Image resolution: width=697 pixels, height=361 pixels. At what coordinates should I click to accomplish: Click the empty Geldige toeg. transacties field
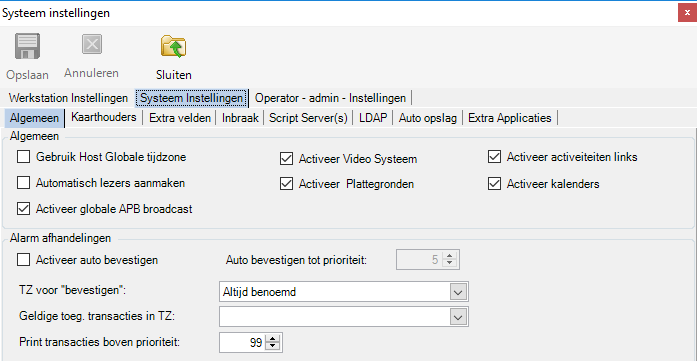click(334, 317)
